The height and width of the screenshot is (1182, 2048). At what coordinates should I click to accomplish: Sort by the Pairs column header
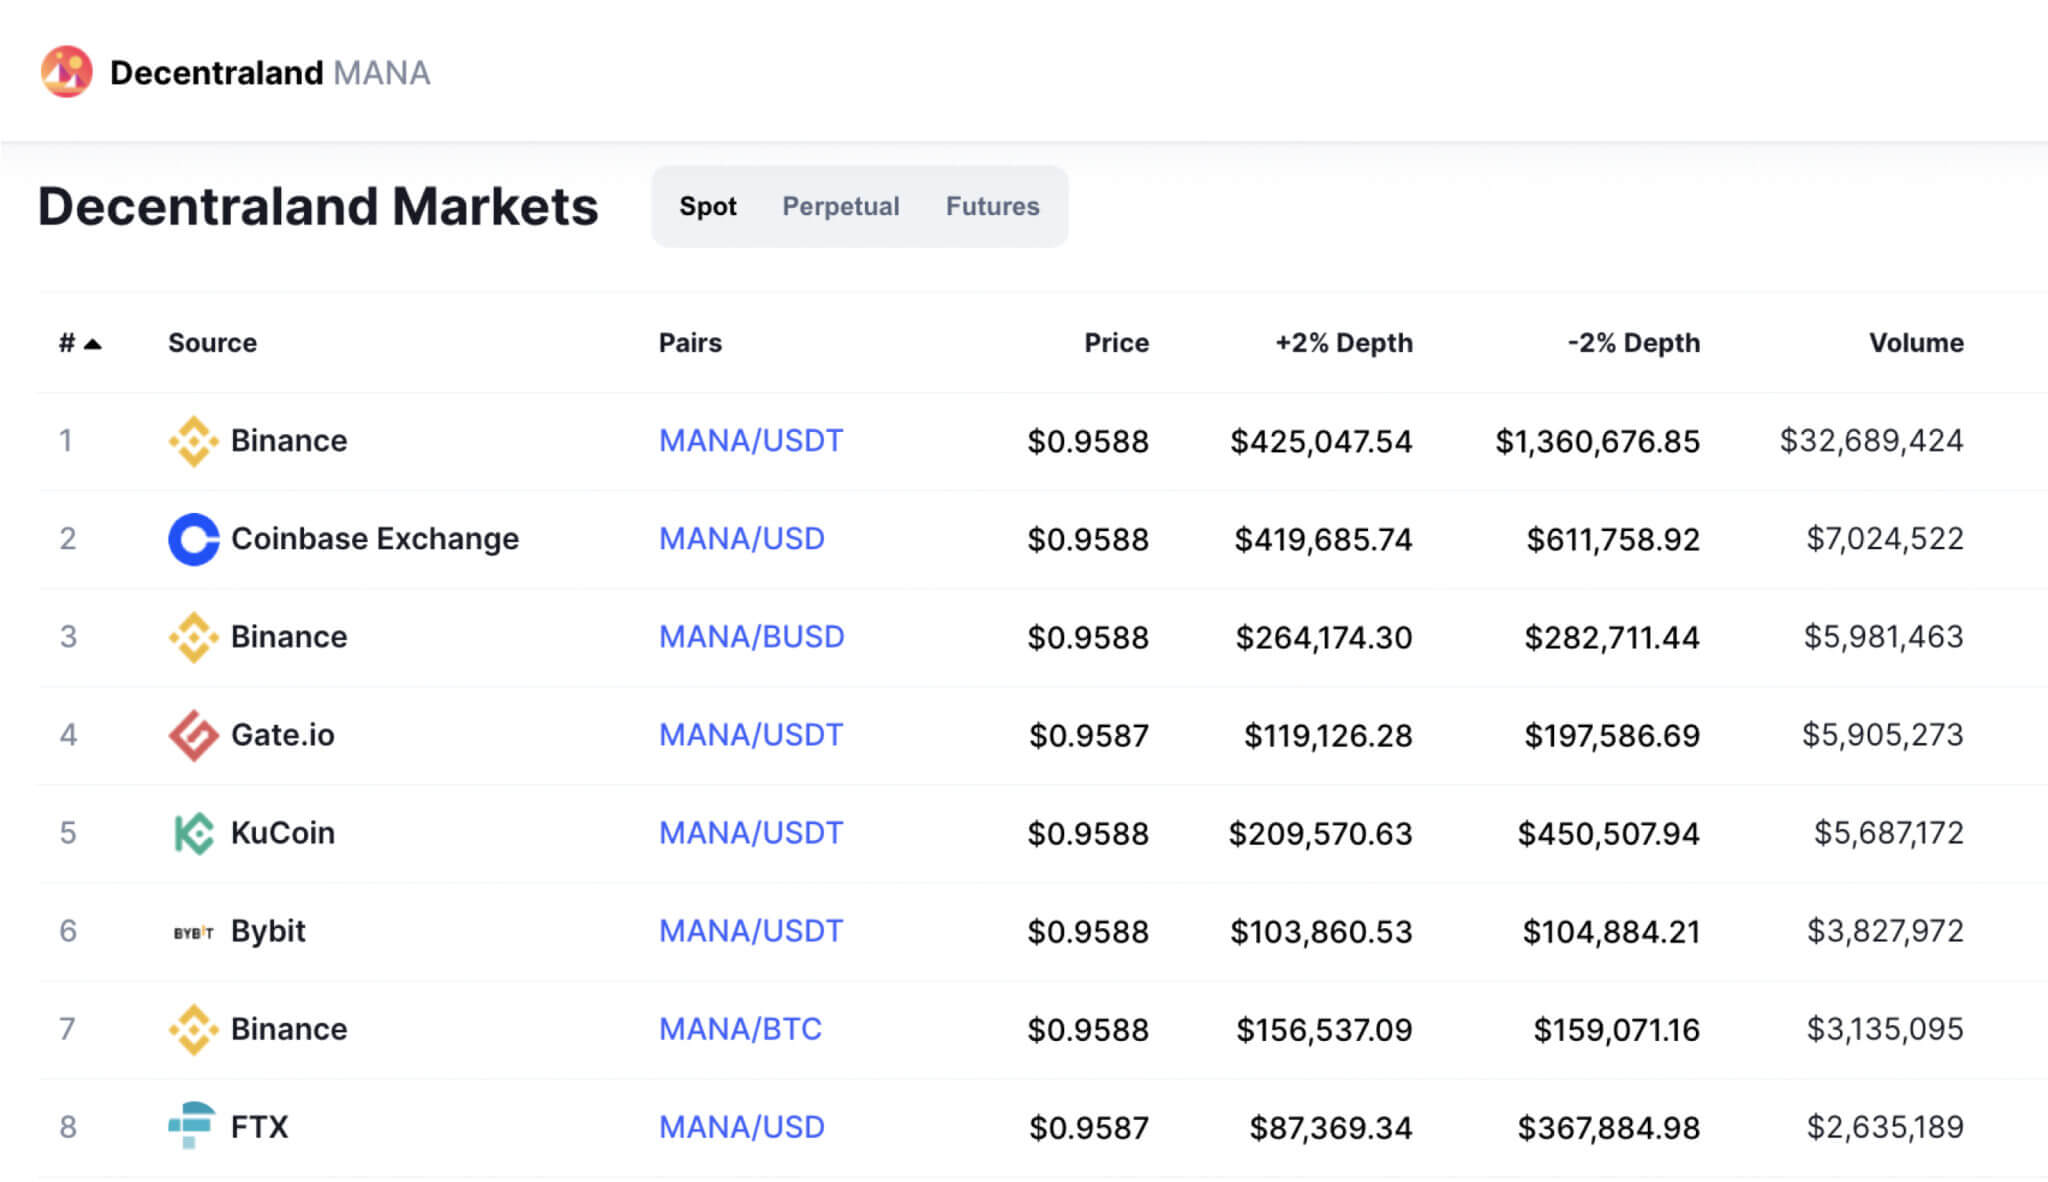pyautogui.click(x=690, y=343)
